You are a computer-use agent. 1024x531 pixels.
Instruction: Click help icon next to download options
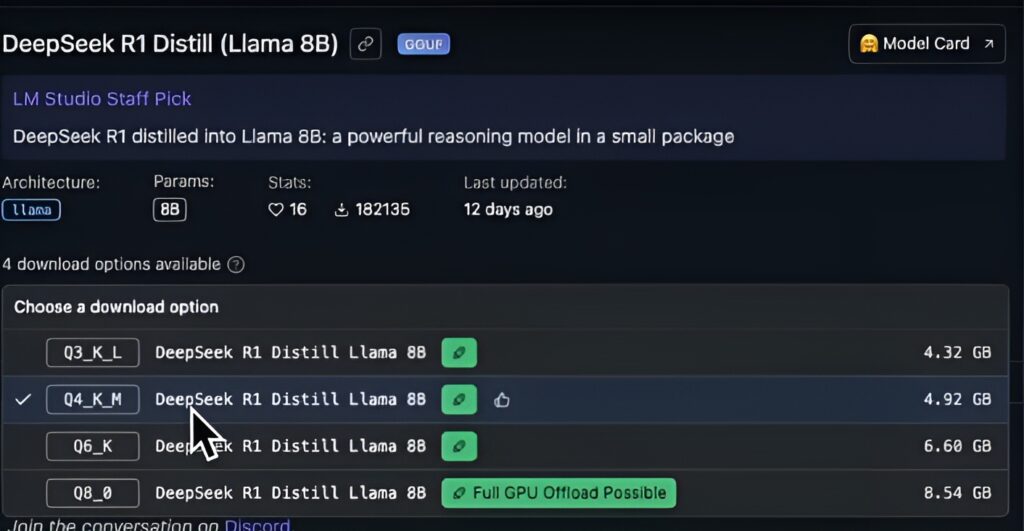[236, 265]
